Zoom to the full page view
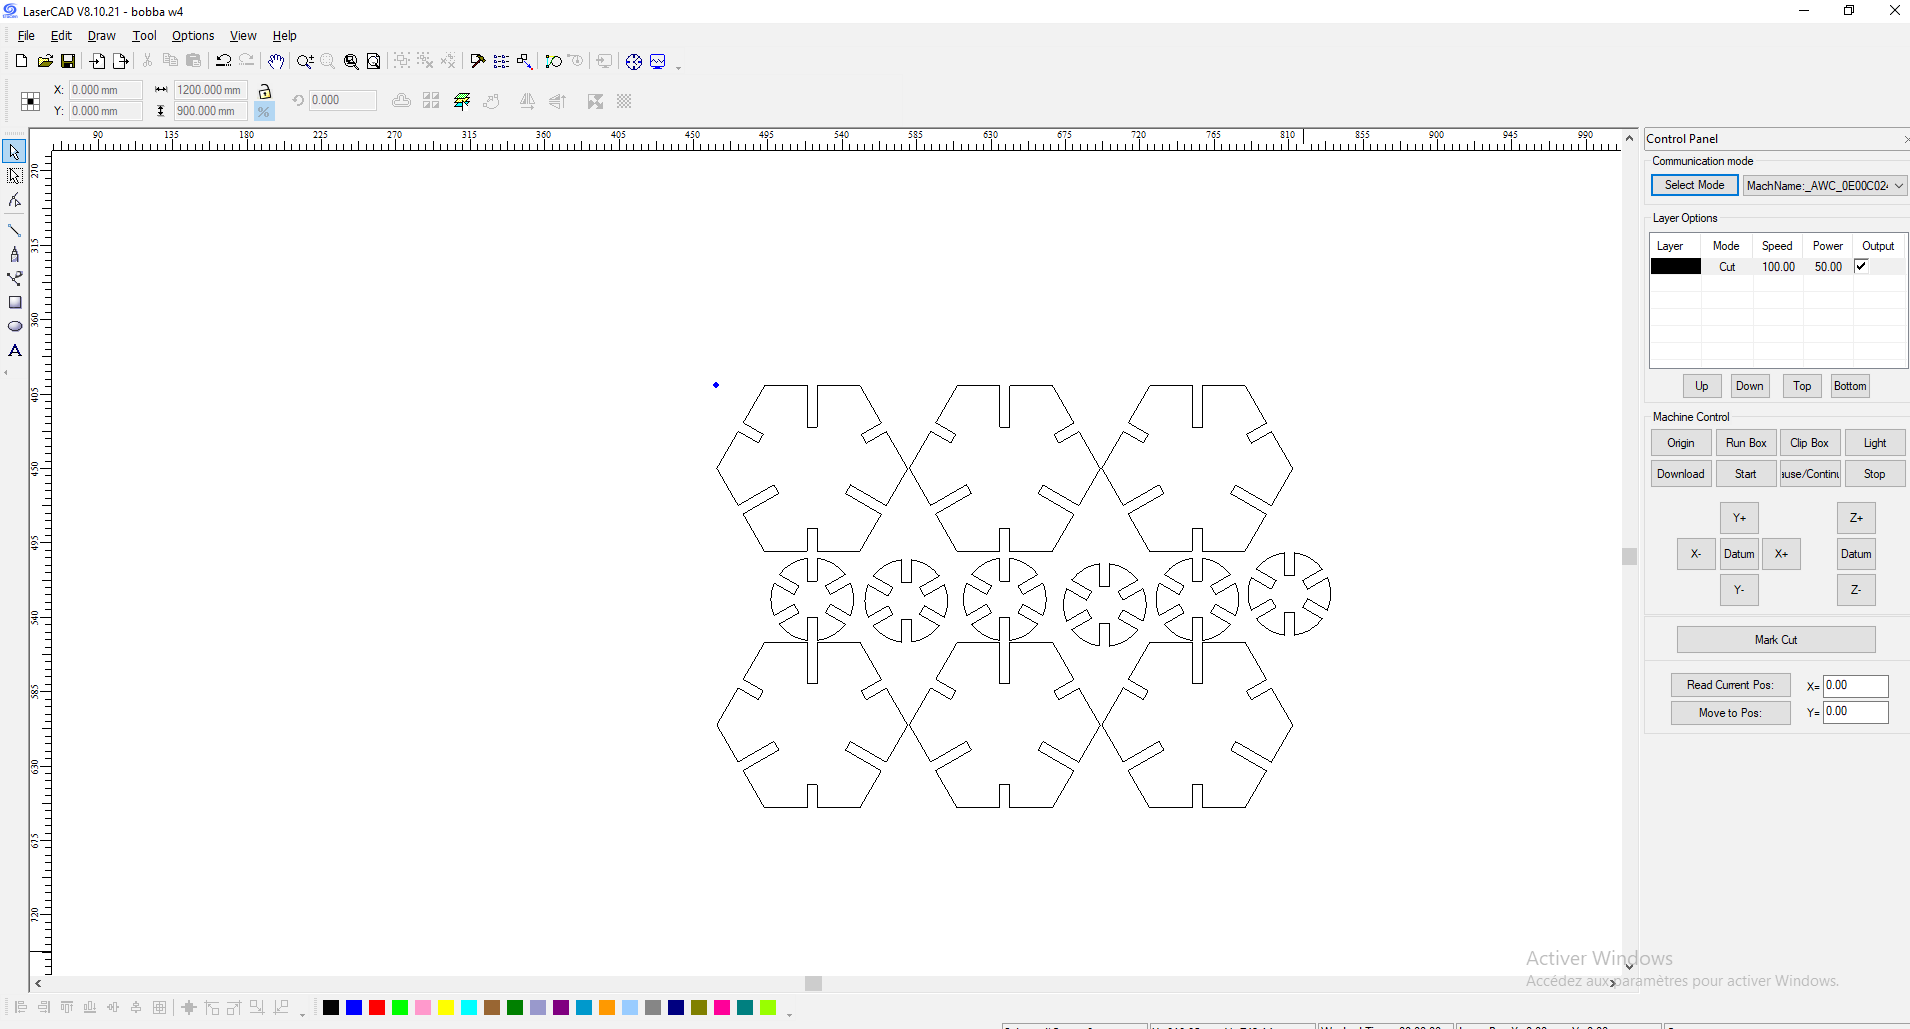 [x=374, y=61]
